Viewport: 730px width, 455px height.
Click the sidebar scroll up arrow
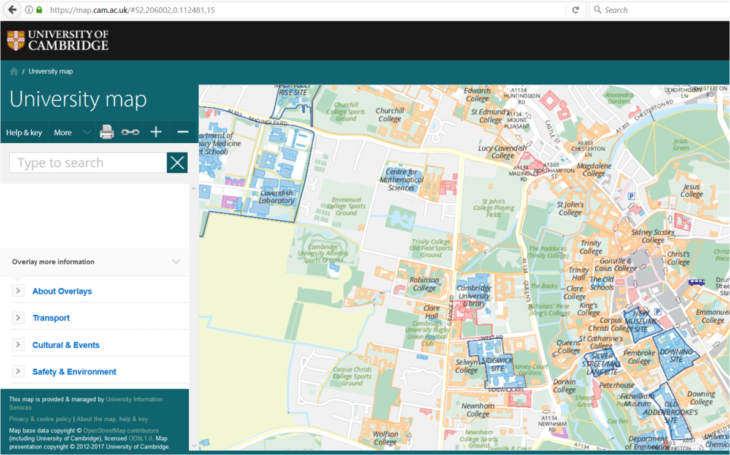(194, 189)
